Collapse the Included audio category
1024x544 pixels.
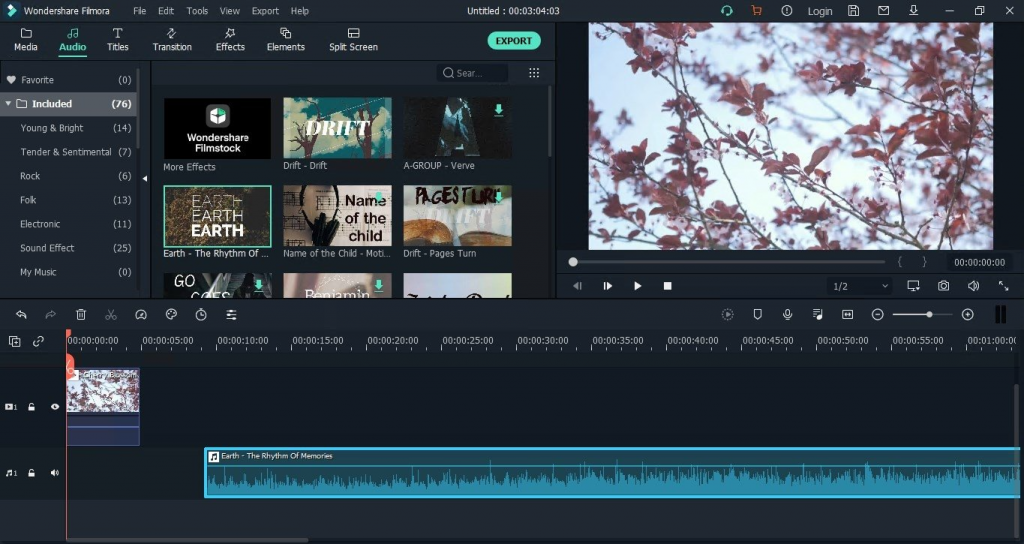pos(8,104)
